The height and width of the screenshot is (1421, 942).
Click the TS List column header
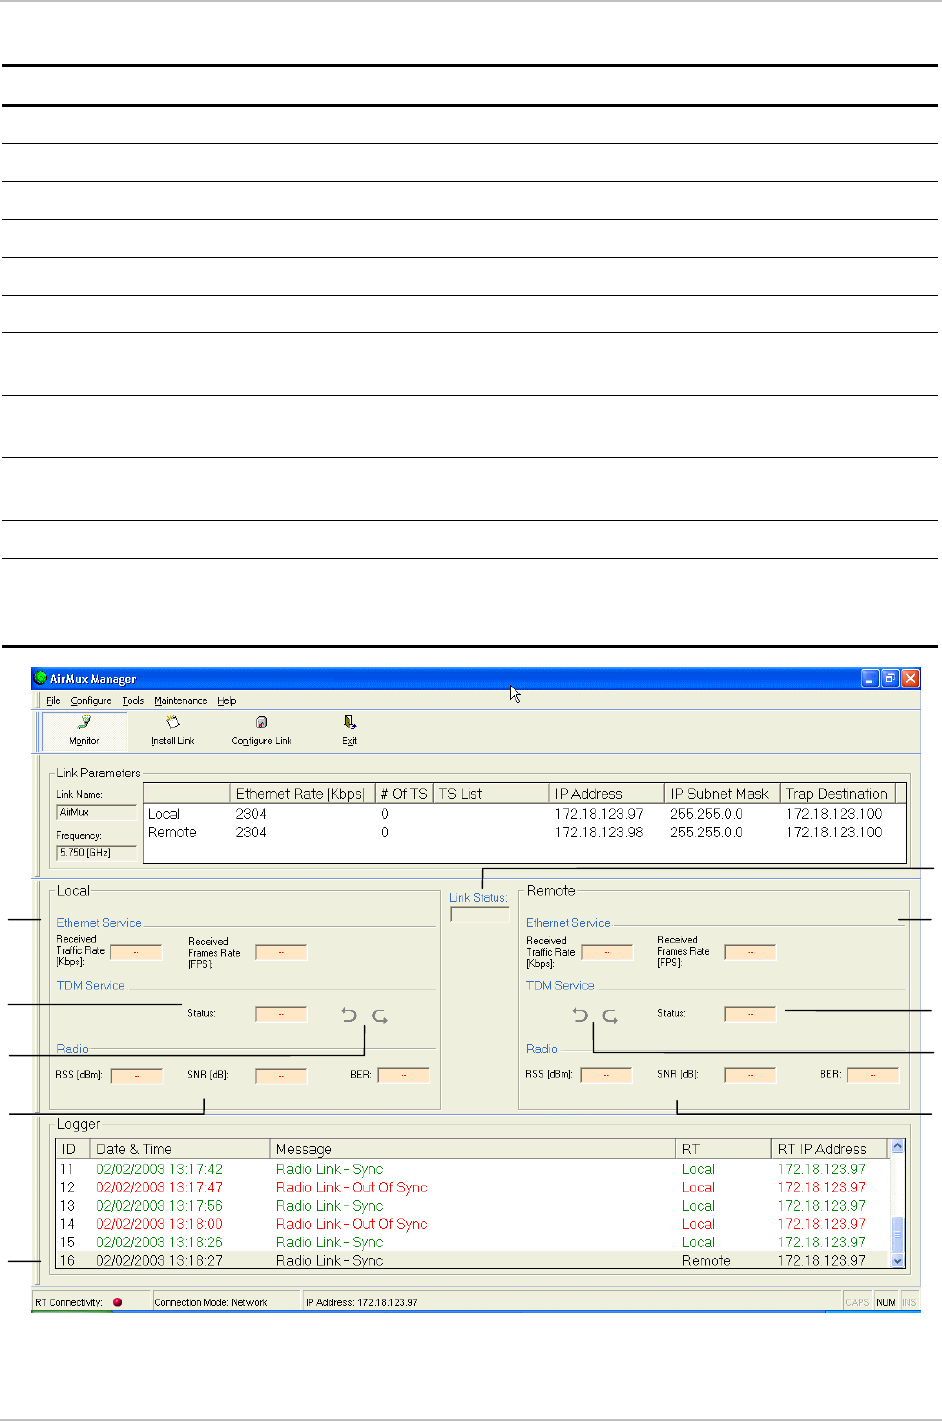coord(491,793)
